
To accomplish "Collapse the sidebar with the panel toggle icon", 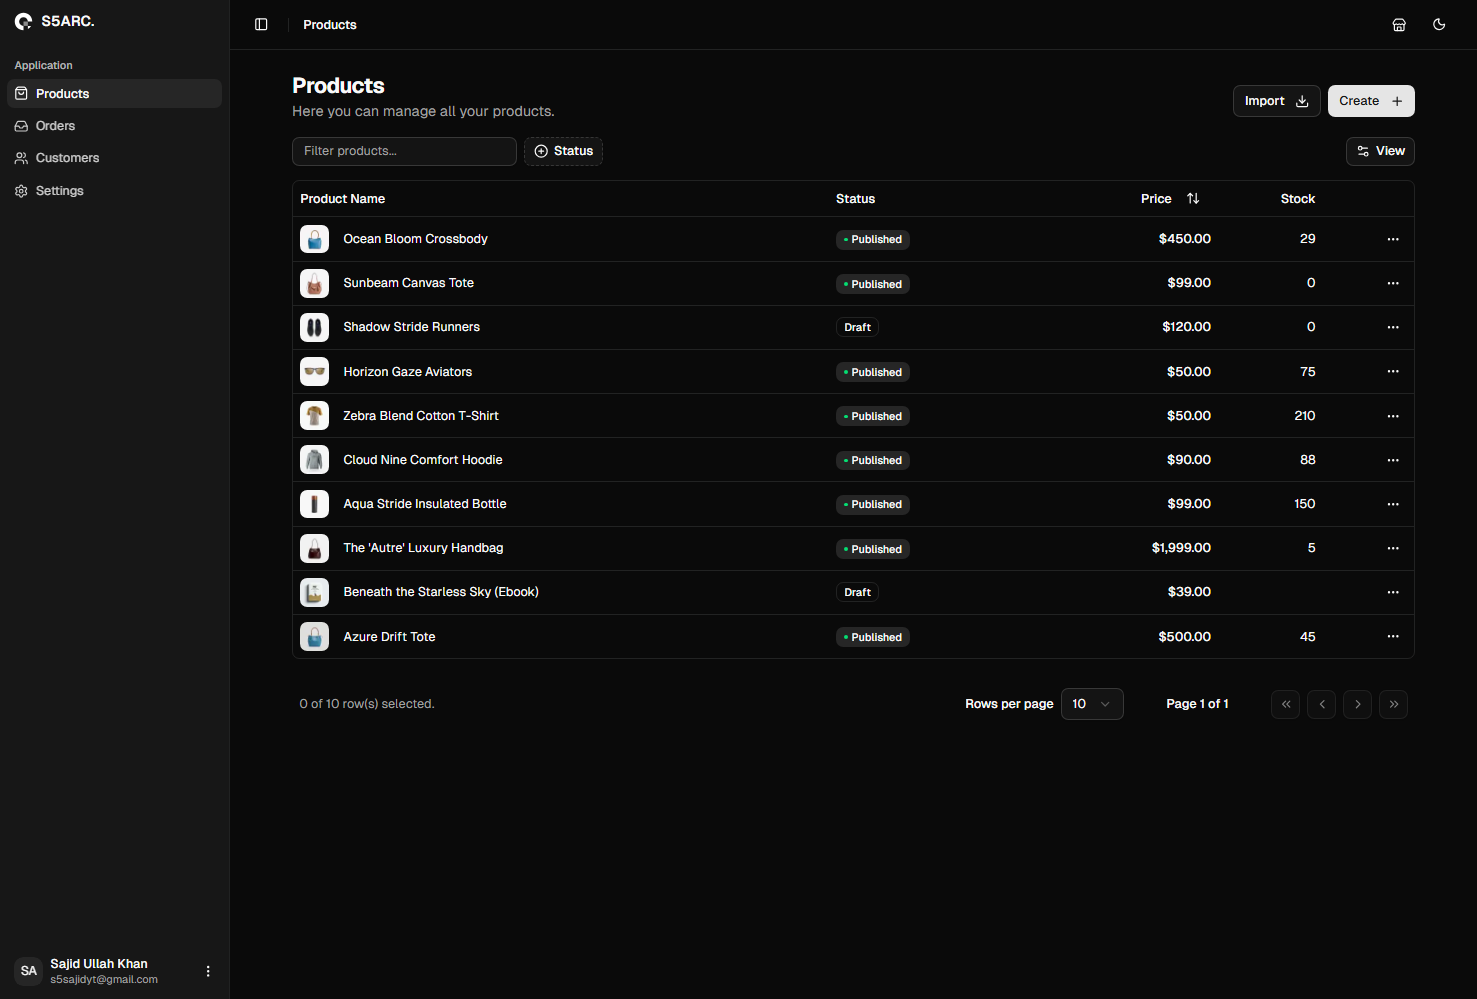I will coord(261,24).
